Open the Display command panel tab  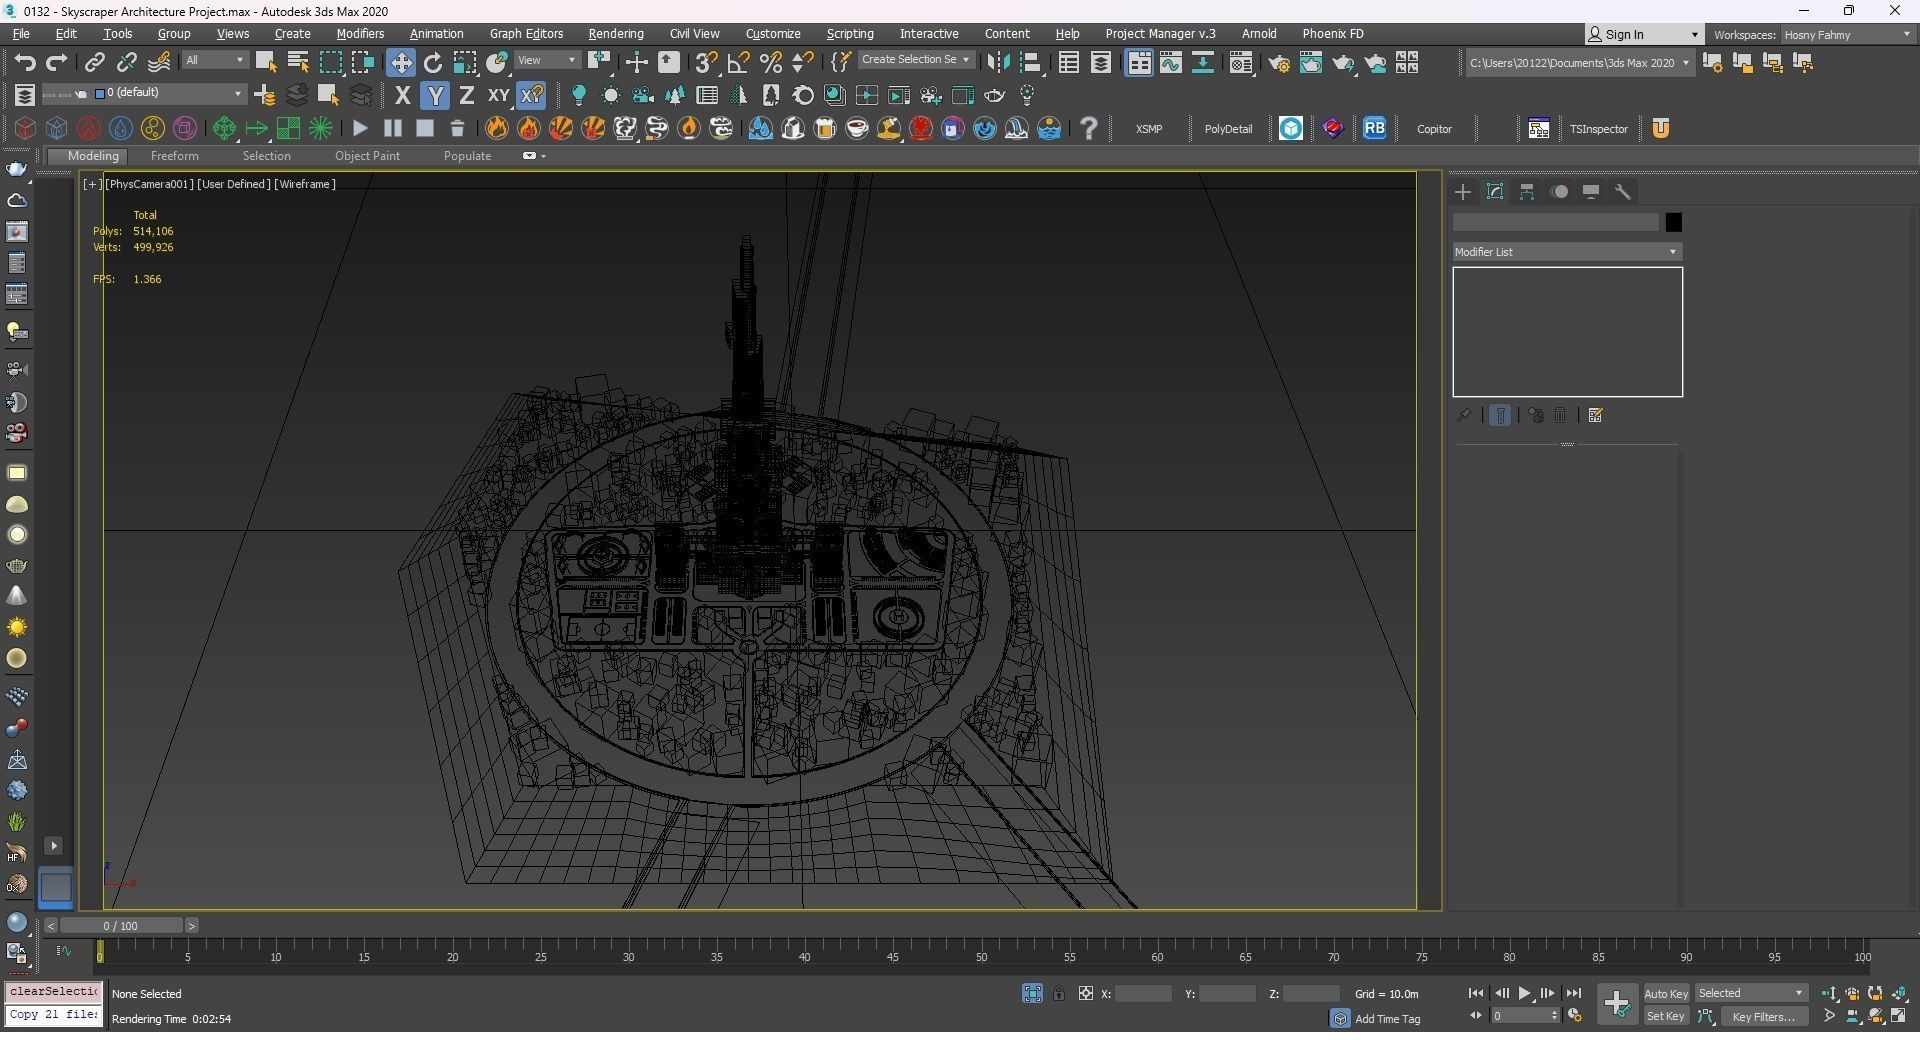[x=1591, y=192]
